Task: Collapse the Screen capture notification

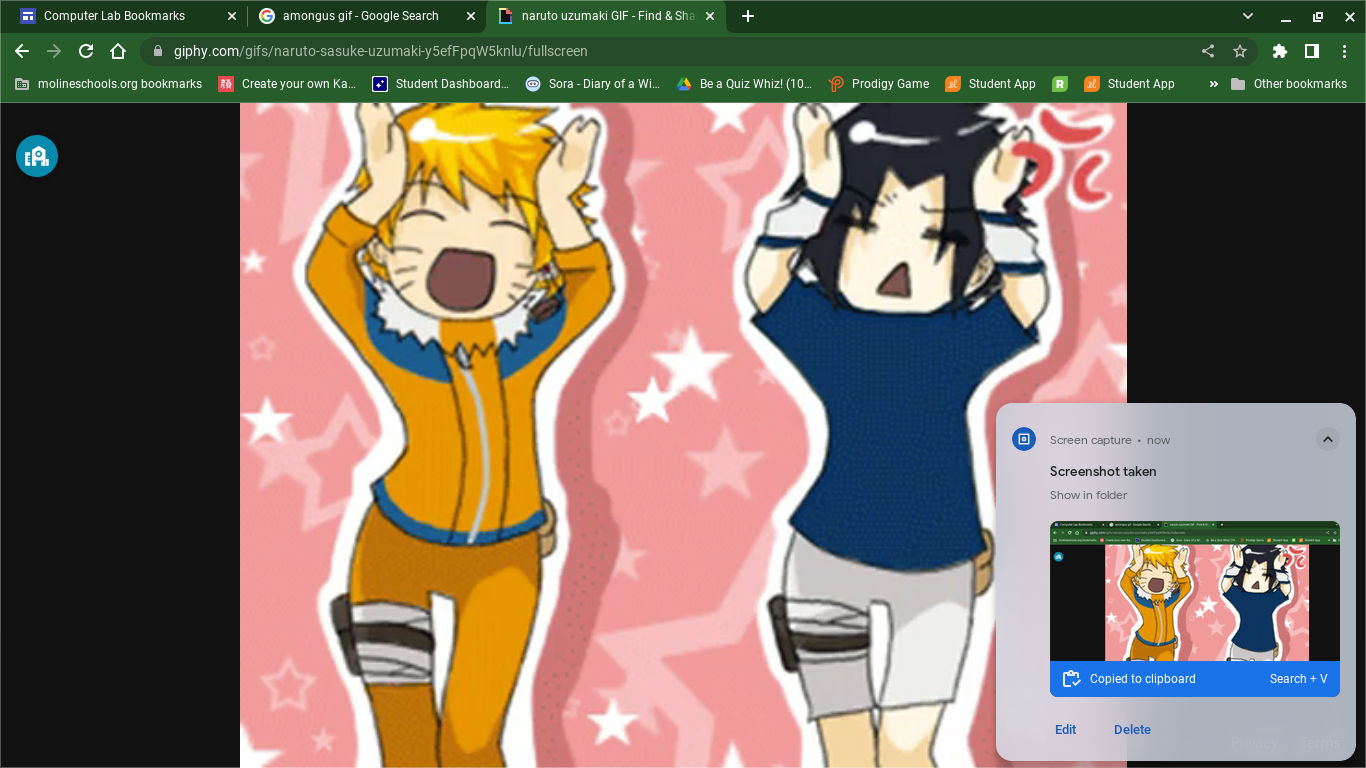Action: pyautogui.click(x=1327, y=439)
